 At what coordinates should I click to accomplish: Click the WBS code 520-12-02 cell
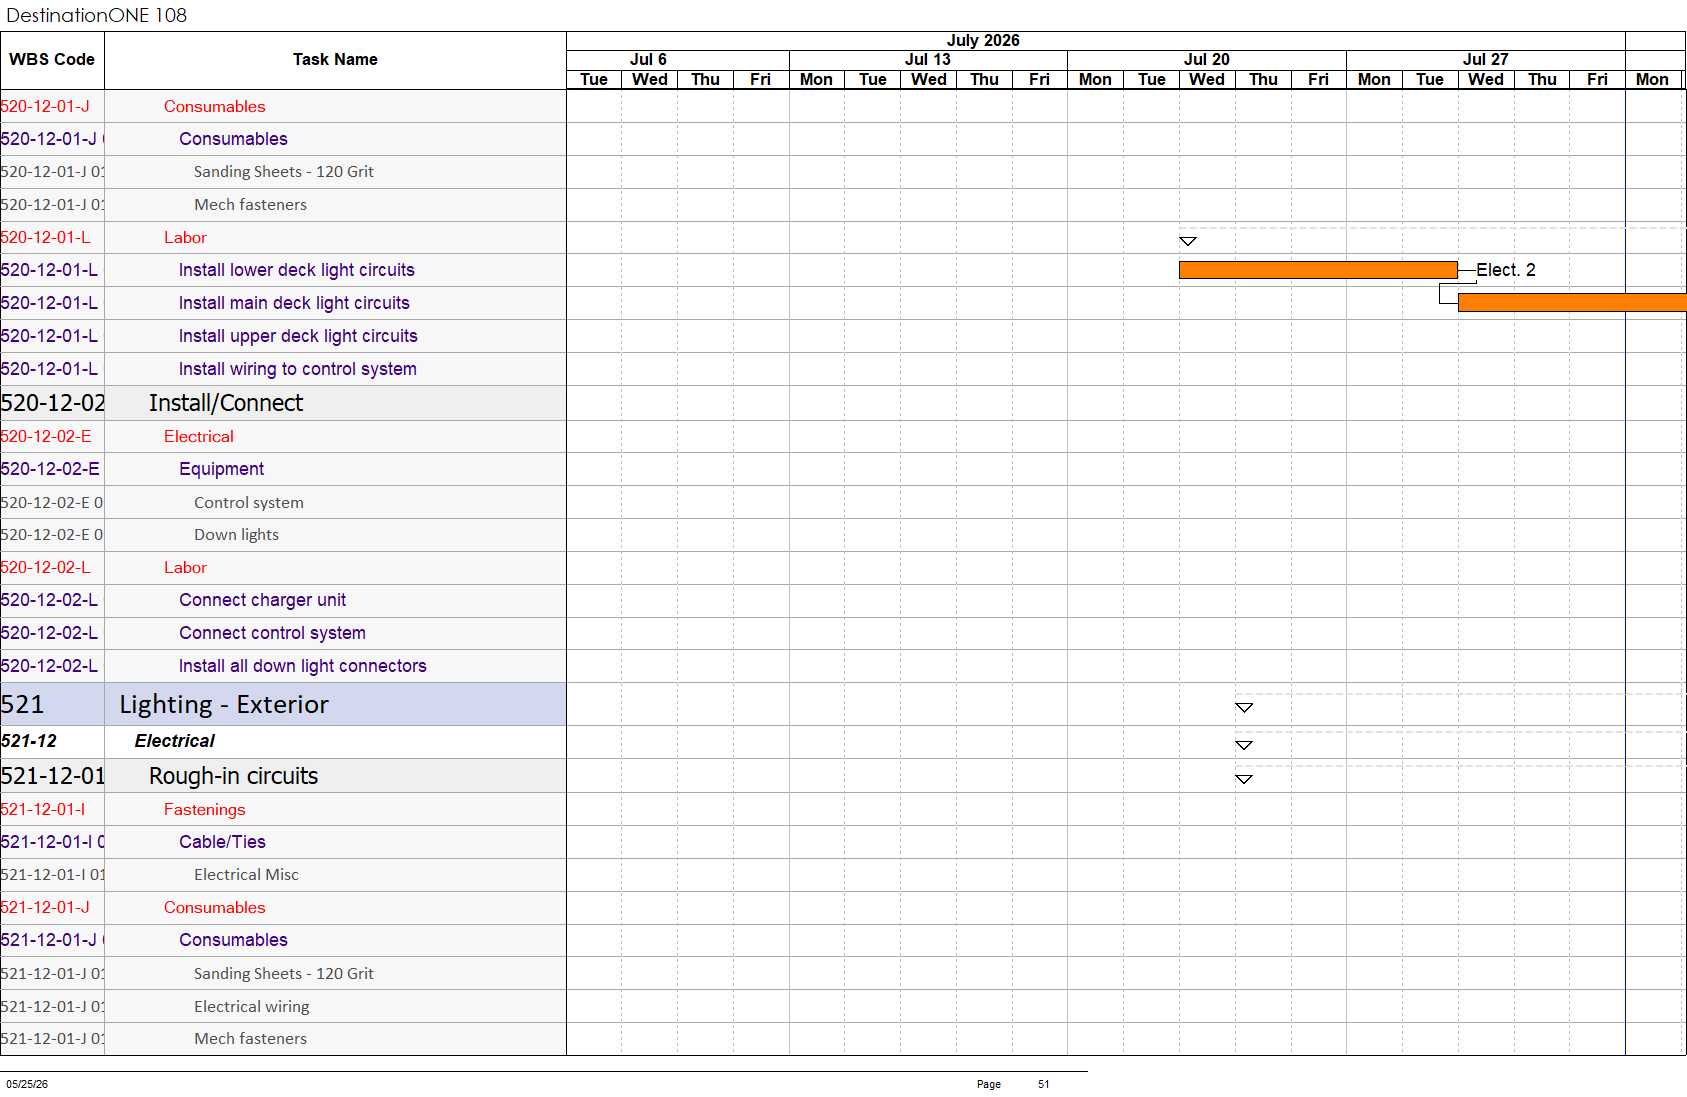click(x=52, y=403)
